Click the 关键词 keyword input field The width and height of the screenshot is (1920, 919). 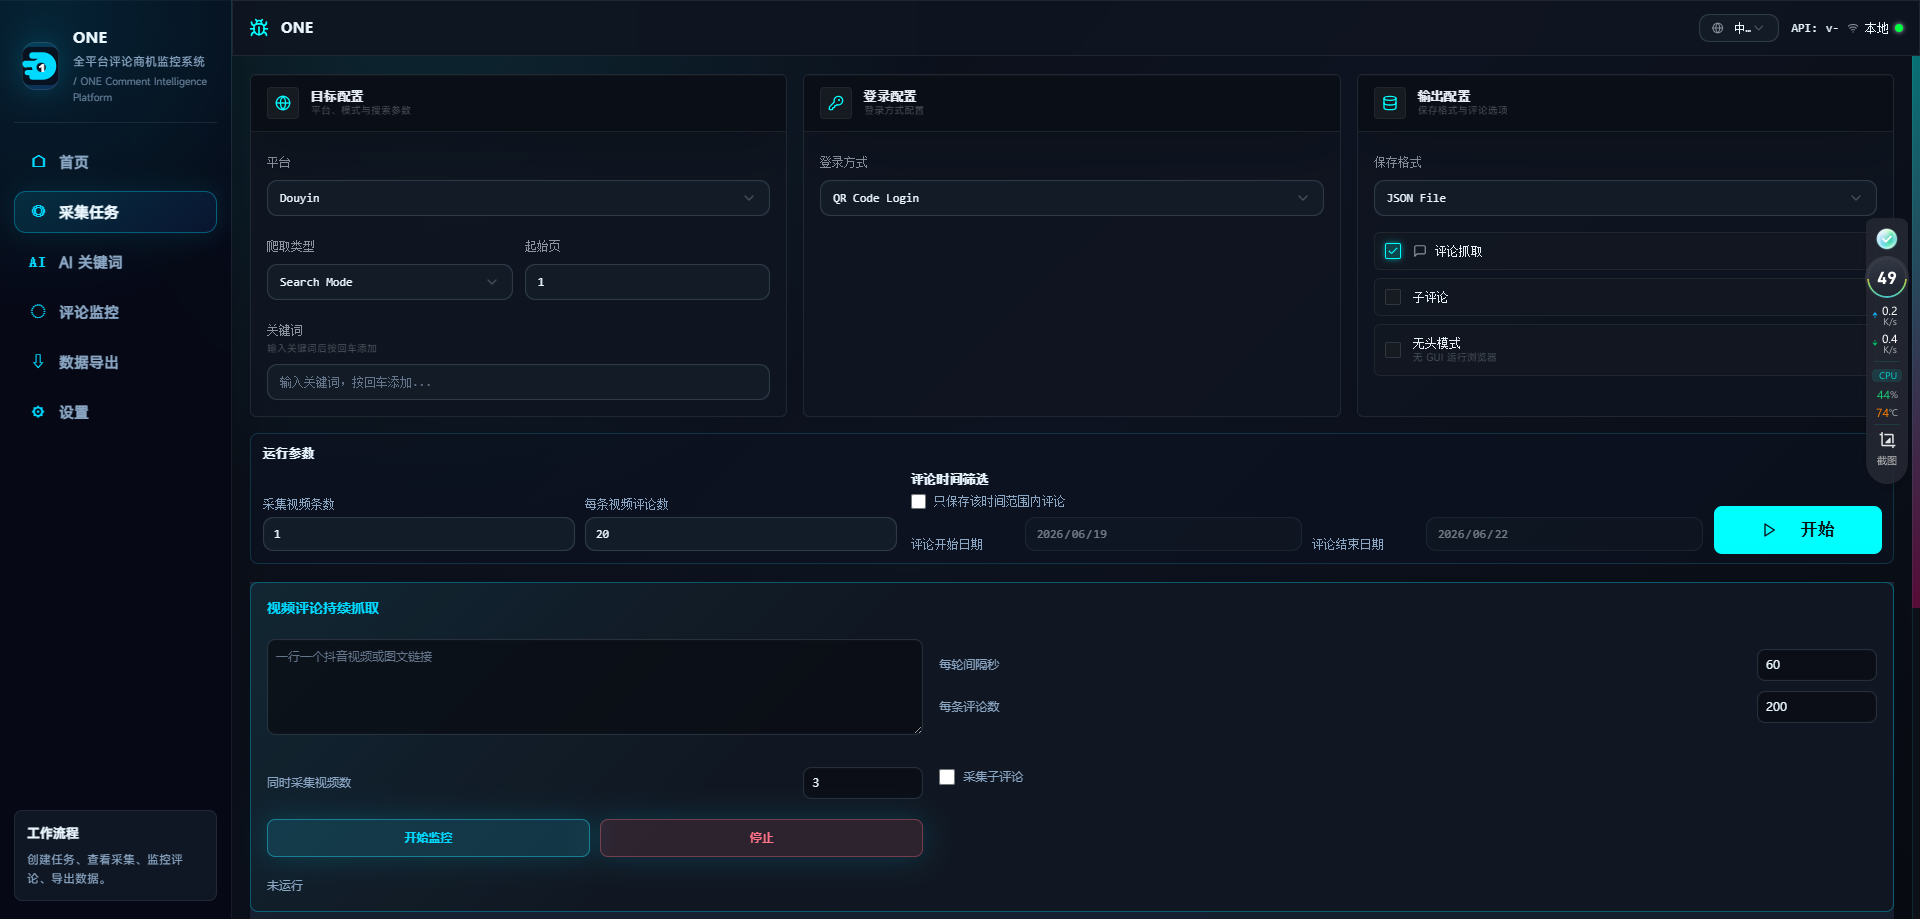tap(518, 382)
